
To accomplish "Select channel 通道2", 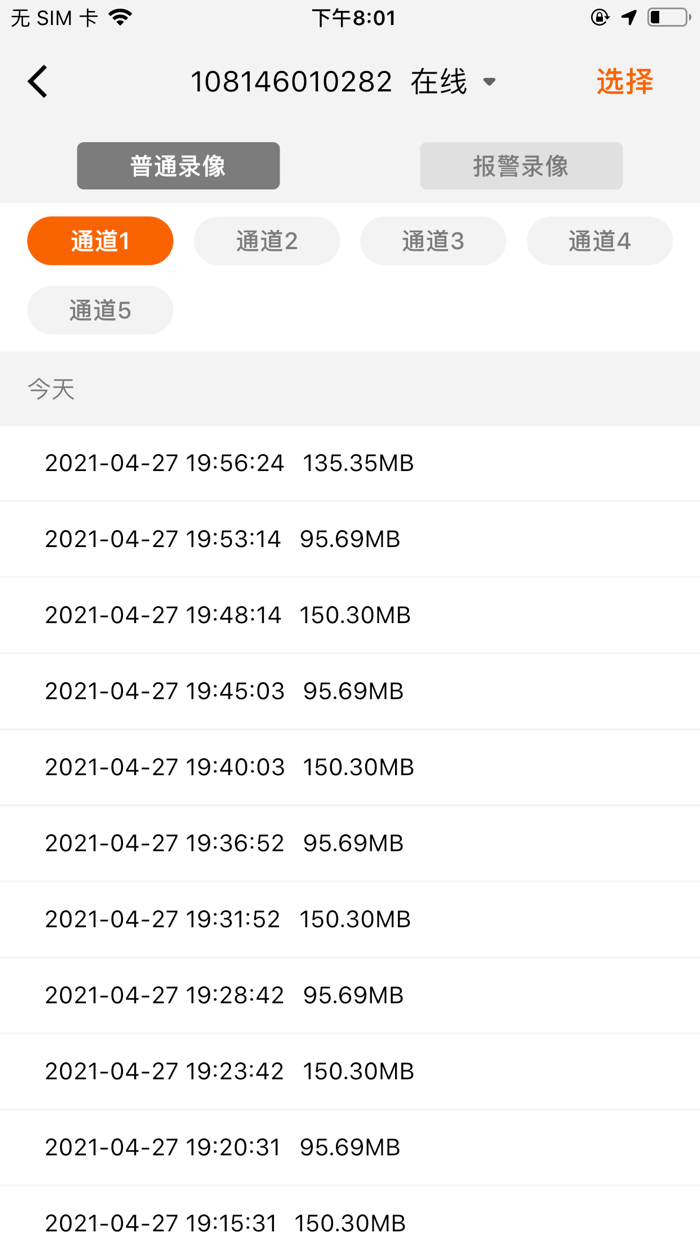I will pos(266,240).
